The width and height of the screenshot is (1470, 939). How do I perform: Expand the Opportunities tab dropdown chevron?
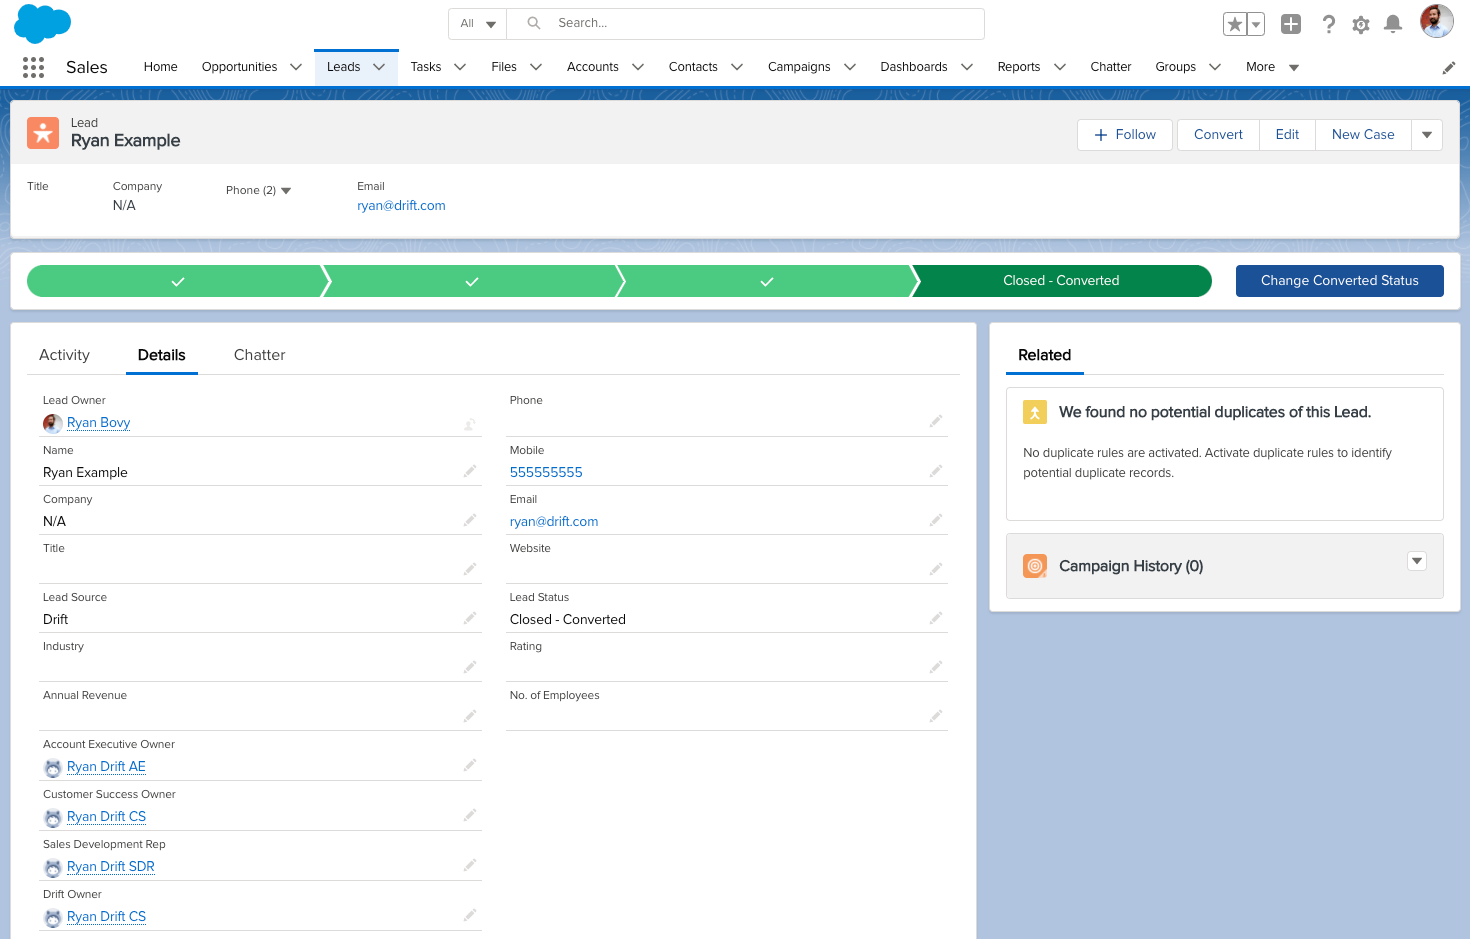click(296, 67)
